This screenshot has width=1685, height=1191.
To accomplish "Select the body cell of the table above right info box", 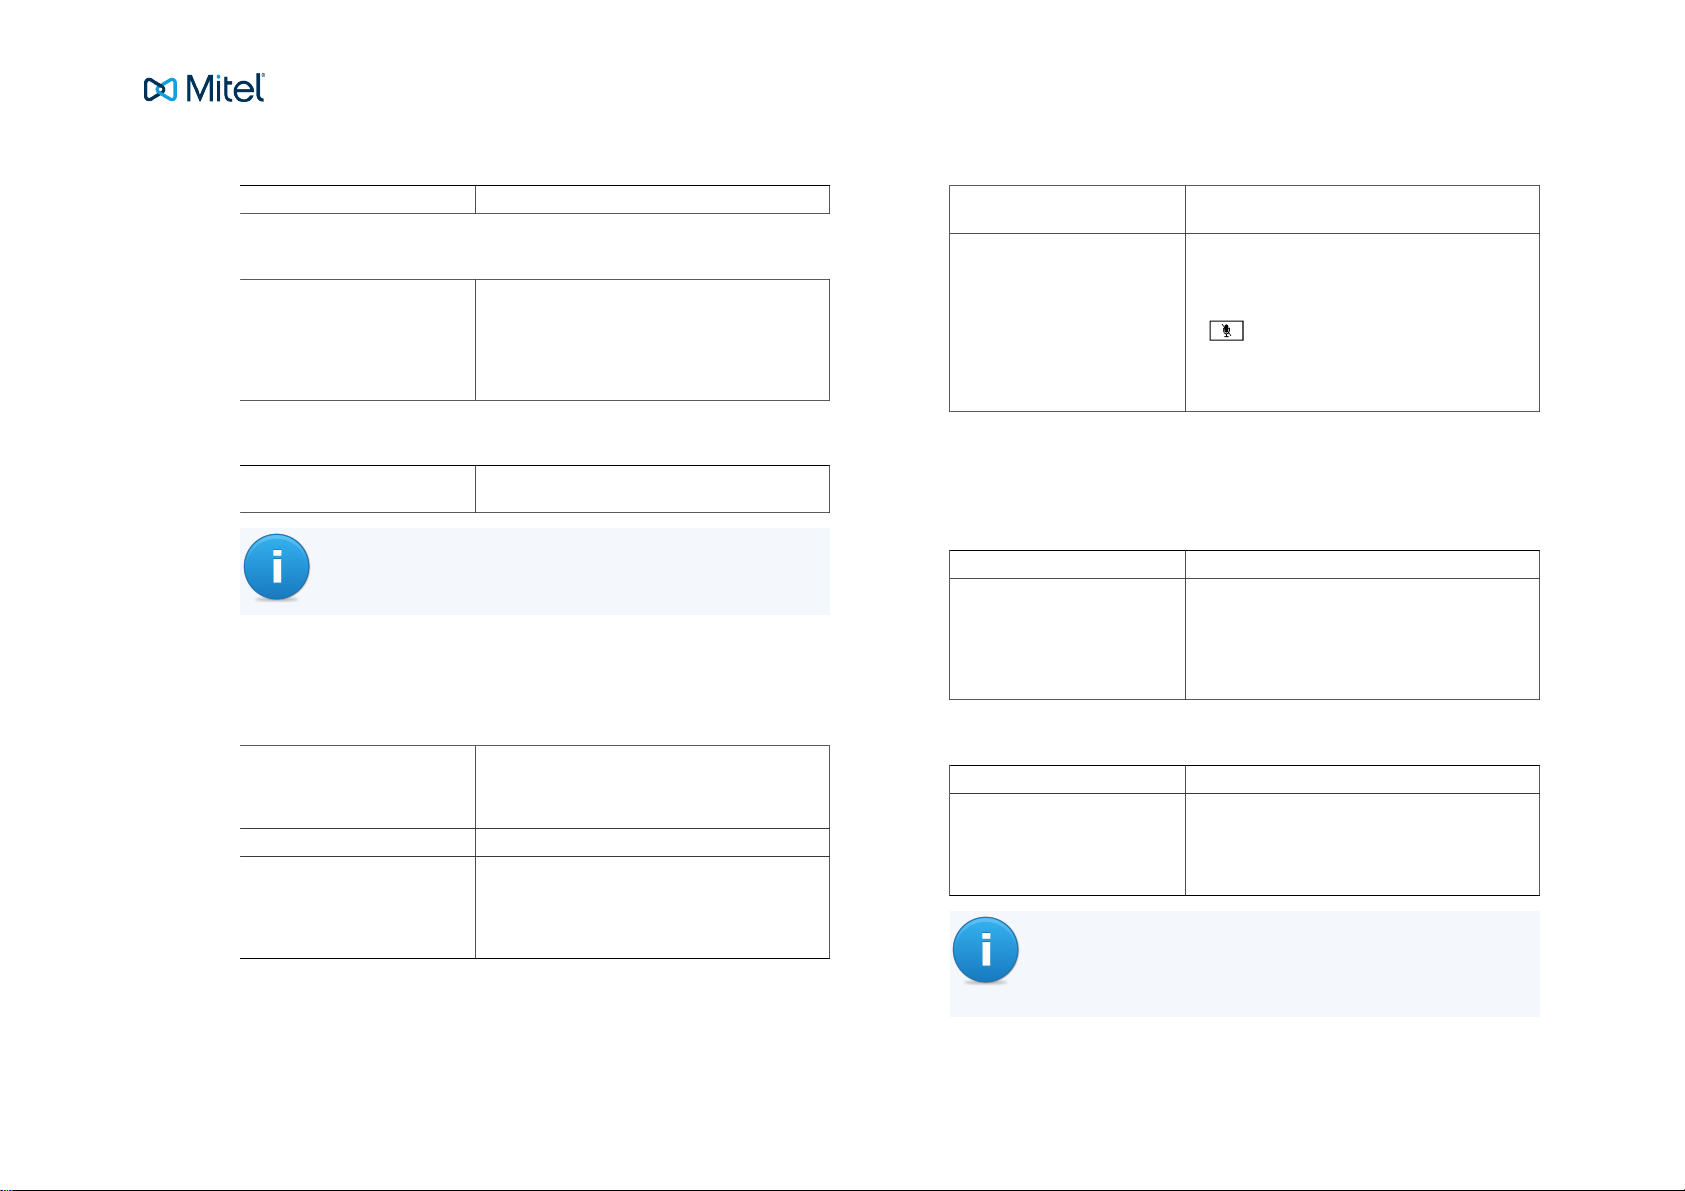I will tap(1362, 844).
